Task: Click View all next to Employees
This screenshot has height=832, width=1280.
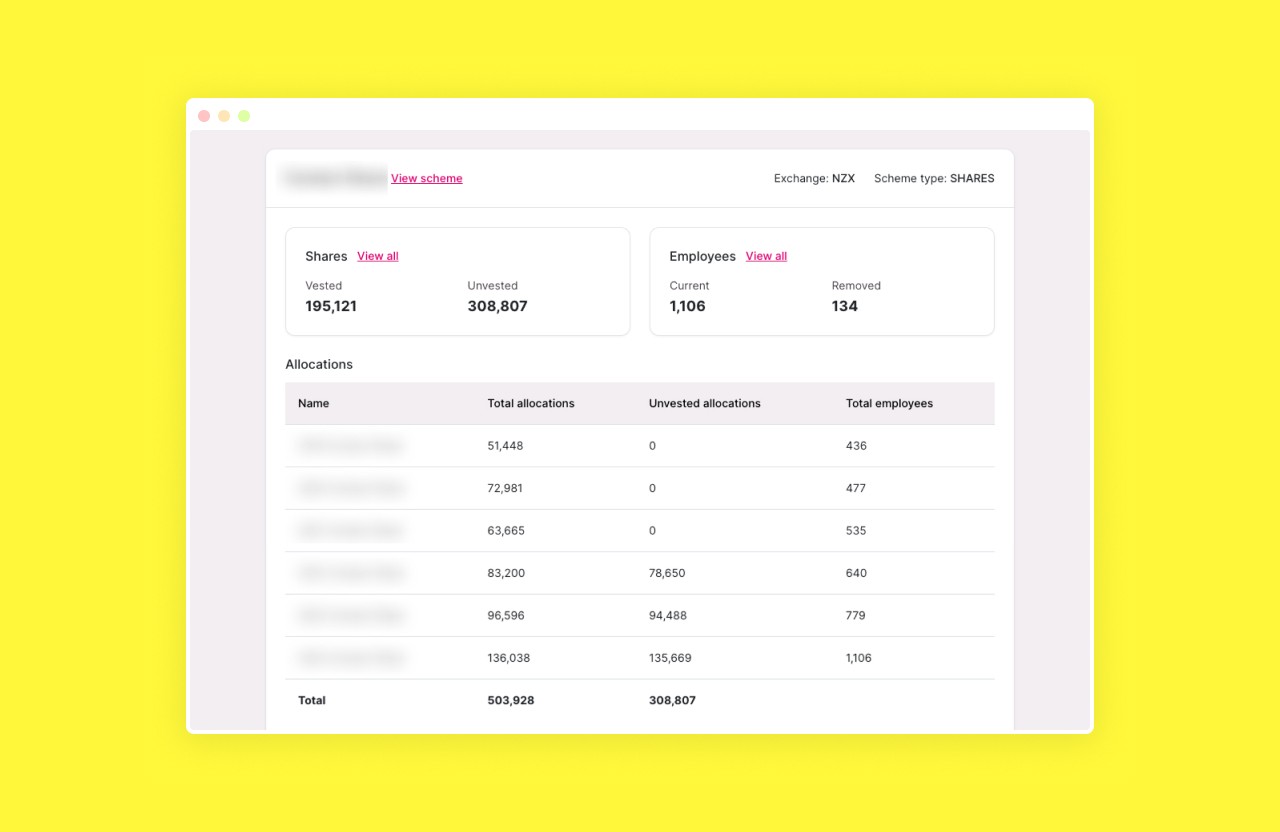Action: [766, 256]
